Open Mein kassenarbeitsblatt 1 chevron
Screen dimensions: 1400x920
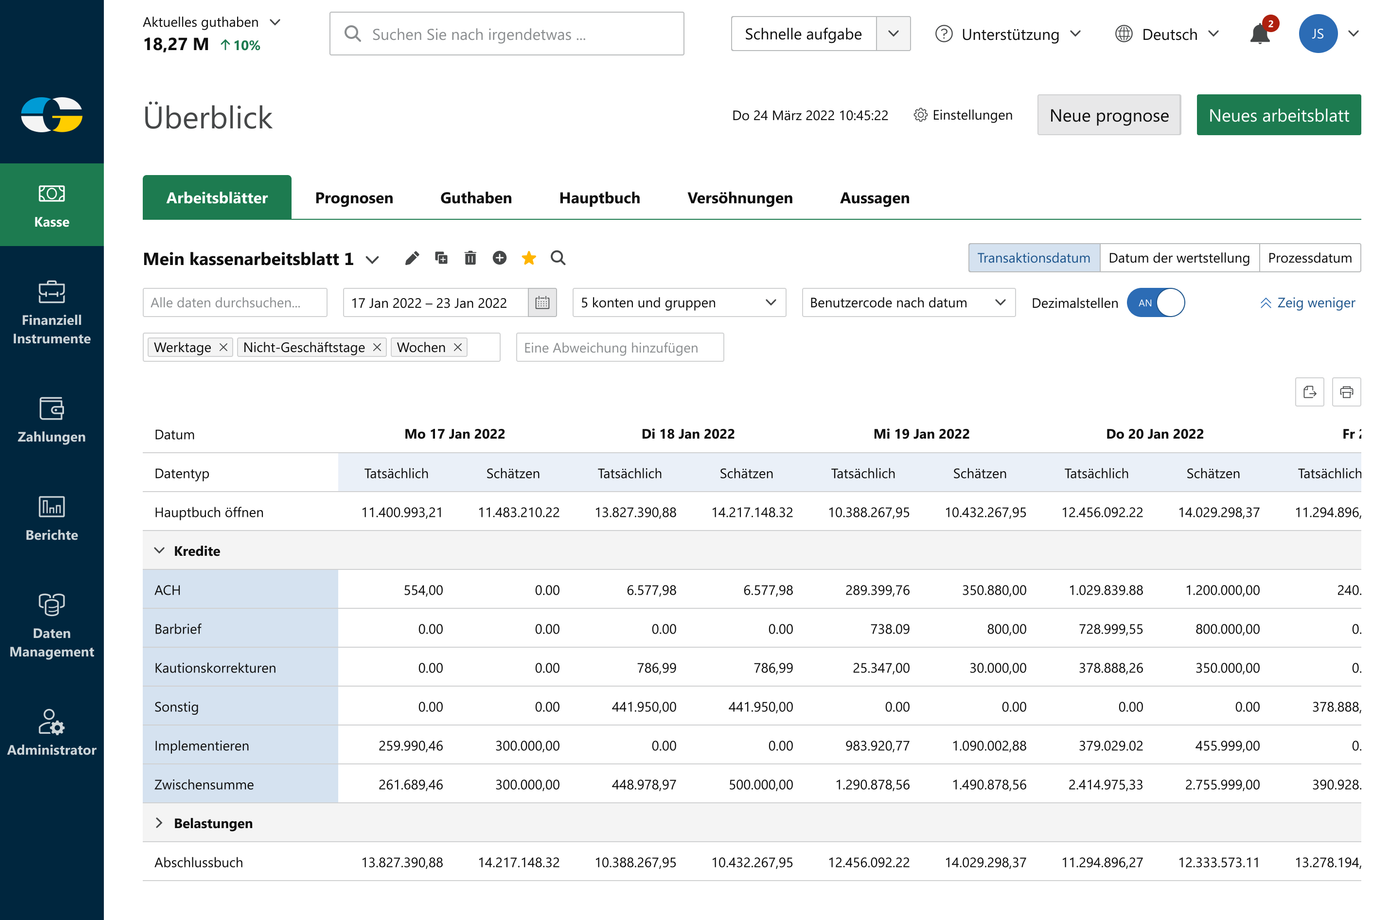372,259
